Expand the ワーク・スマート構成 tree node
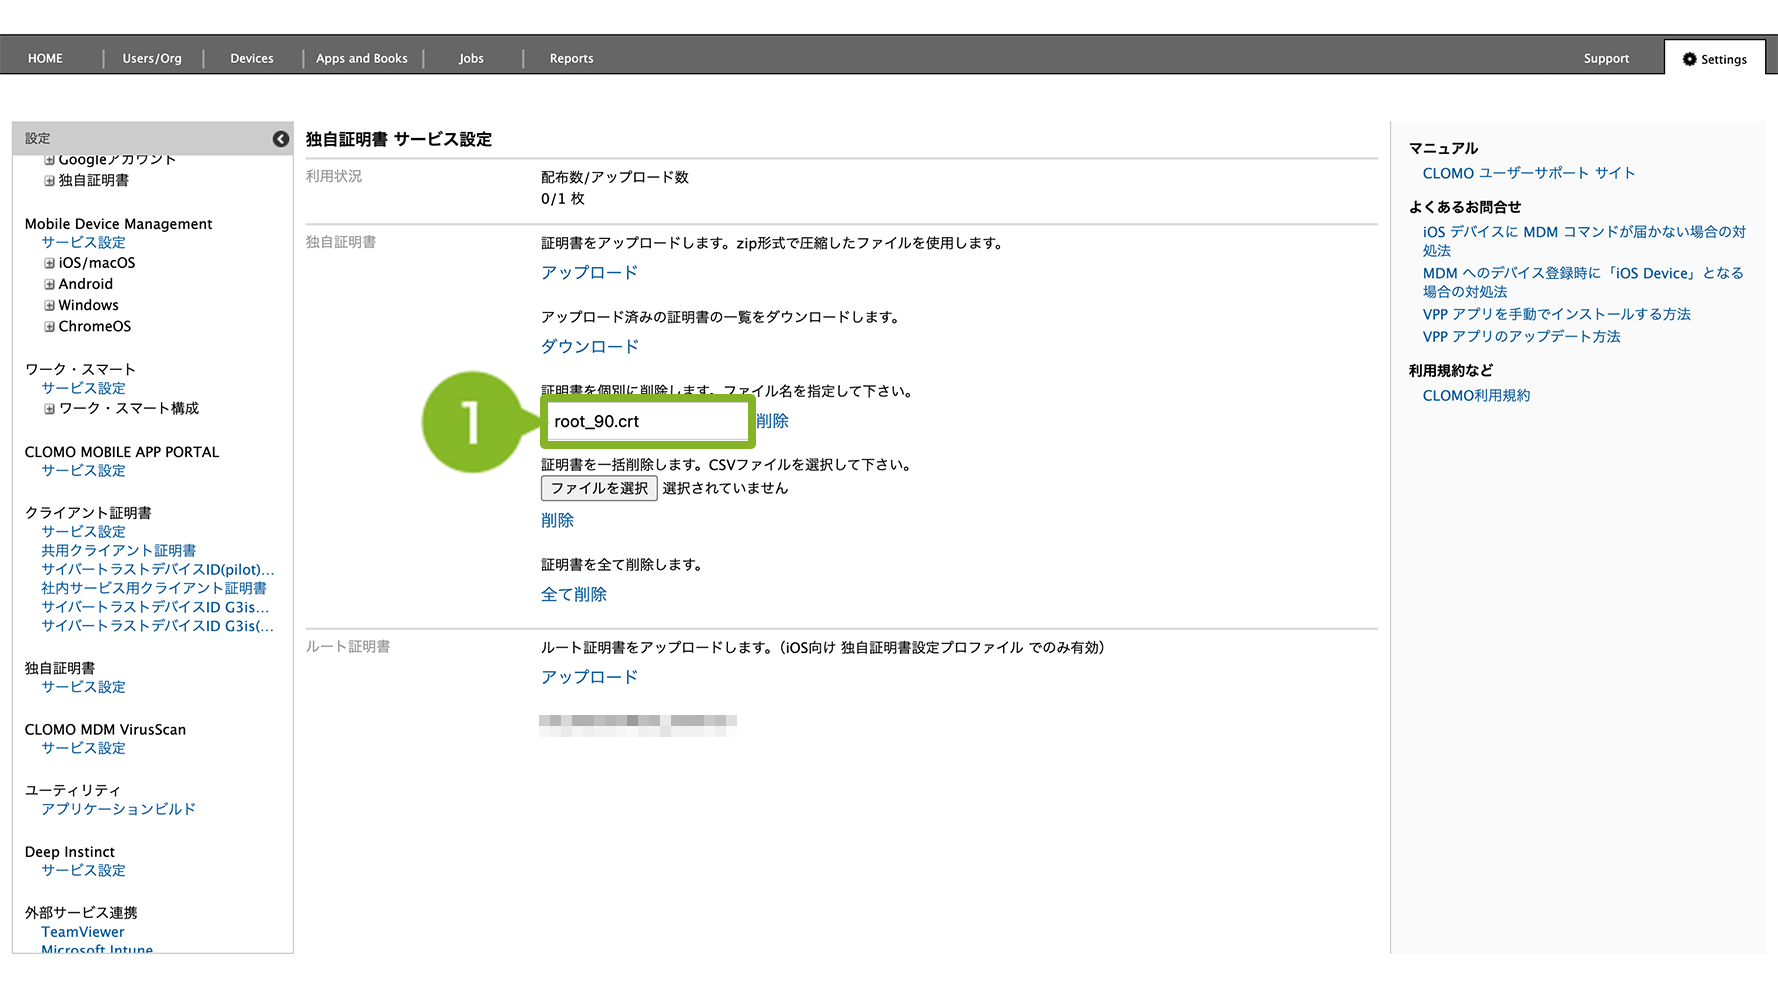The height and width of the screenshot is (1000, 1778). point(49,408)
